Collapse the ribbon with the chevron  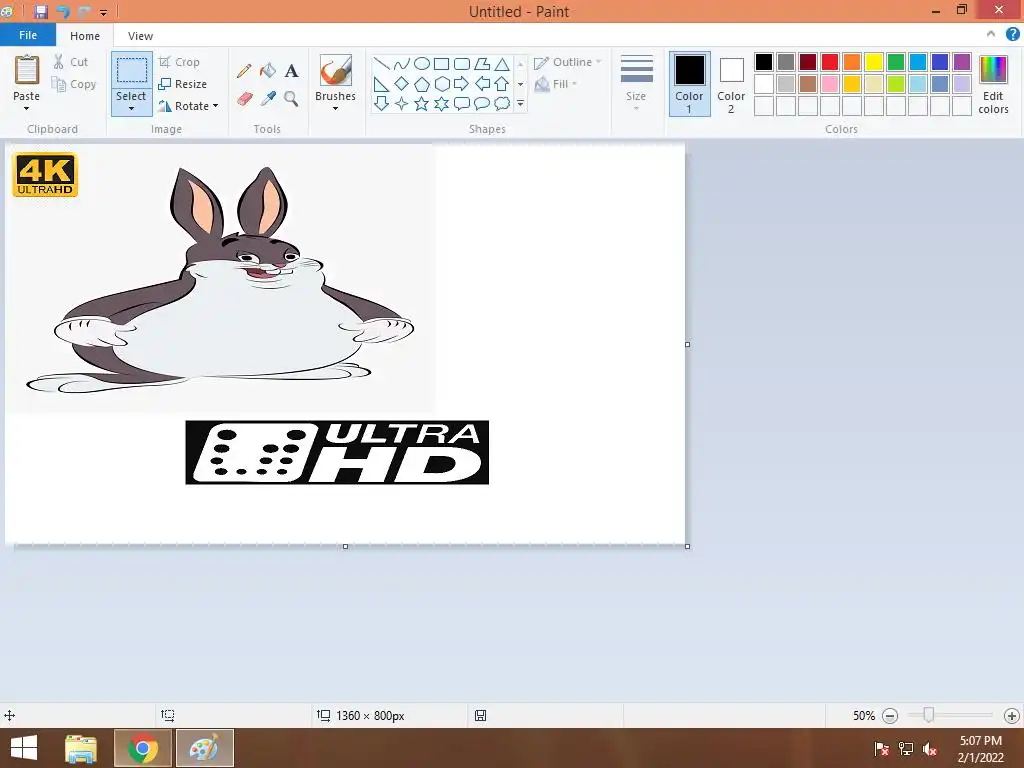[x=991, y=34]
